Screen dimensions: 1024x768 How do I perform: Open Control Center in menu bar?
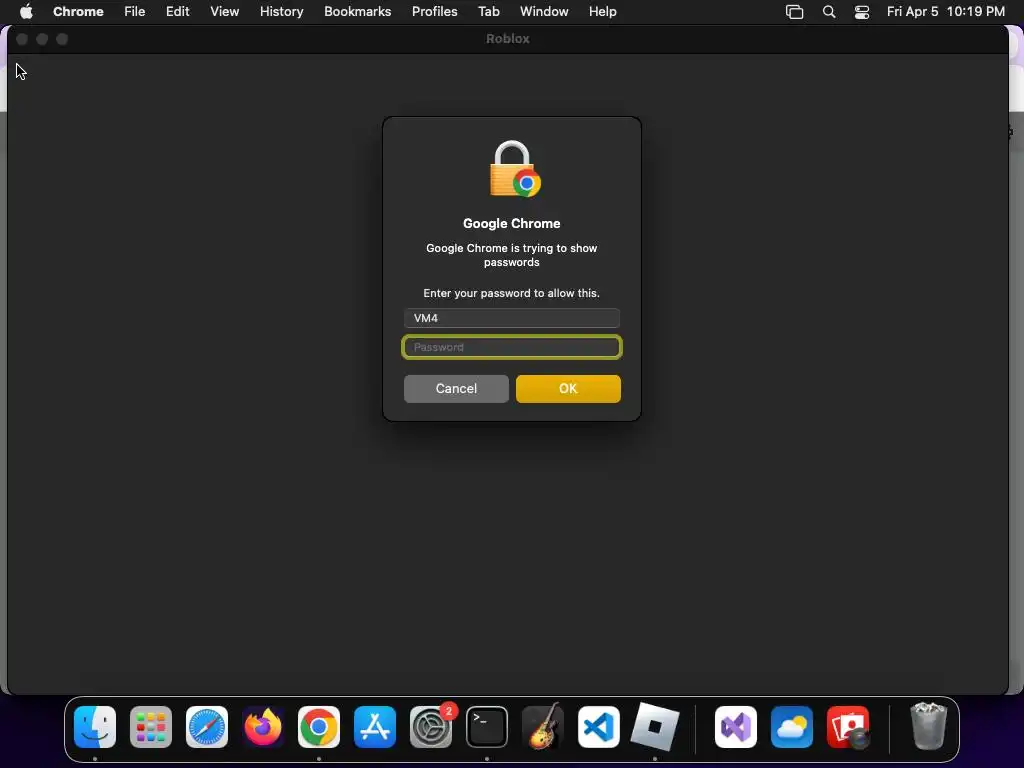pyautogui.click(x=862, y=12)
